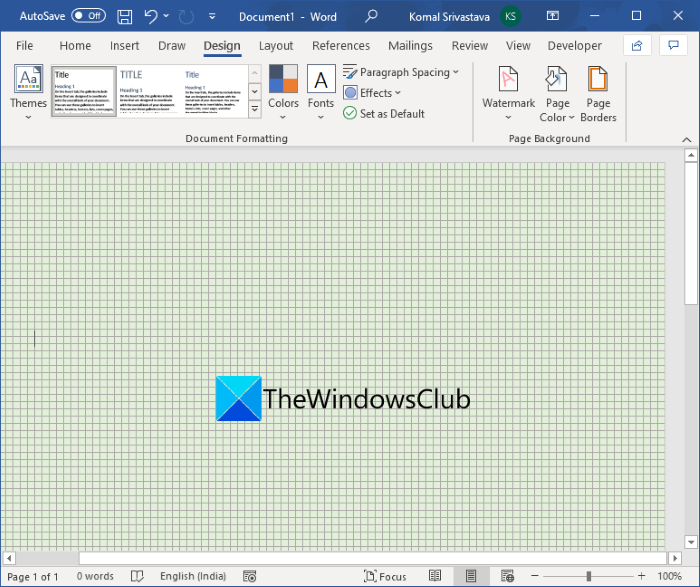This screenshot has width=700, height=587.
Task: Click the zoom in plus button
Action: click(642, 576)
